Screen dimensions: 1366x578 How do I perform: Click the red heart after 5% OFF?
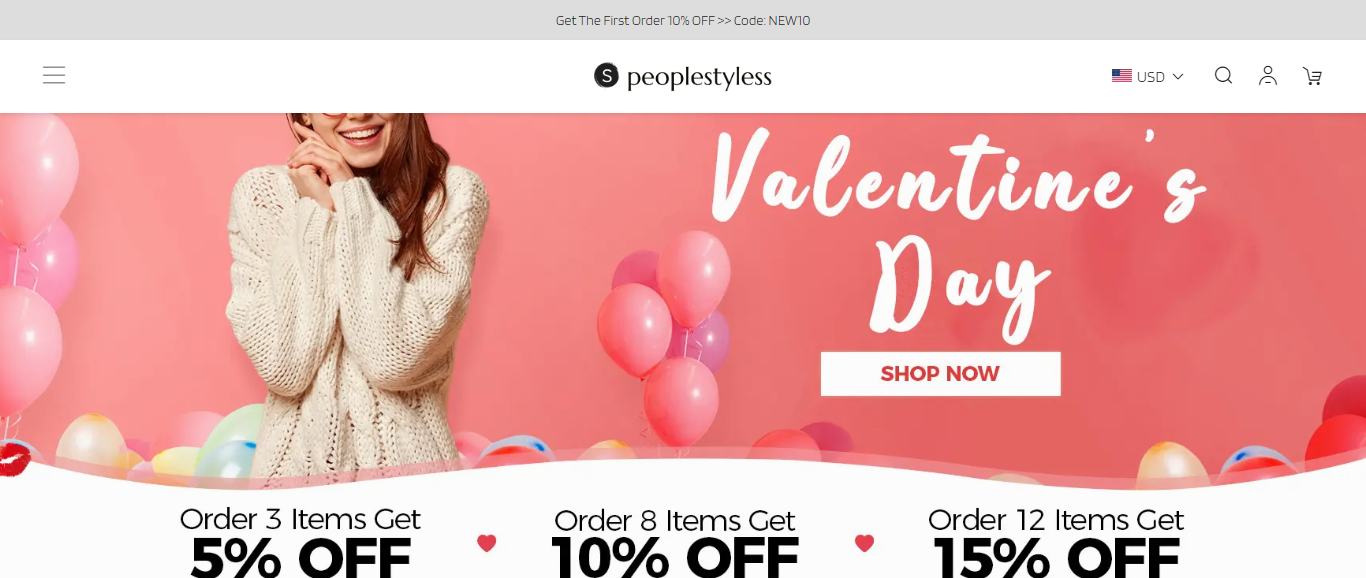(486, 543)
